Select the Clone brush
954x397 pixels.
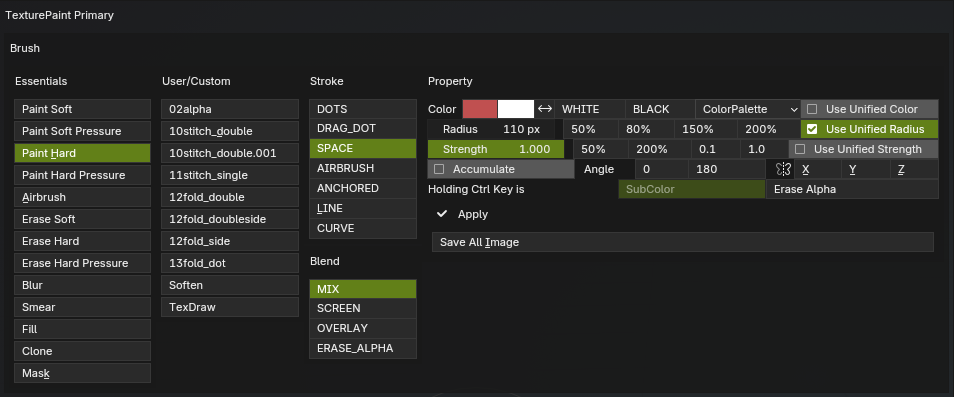(83, 351)
